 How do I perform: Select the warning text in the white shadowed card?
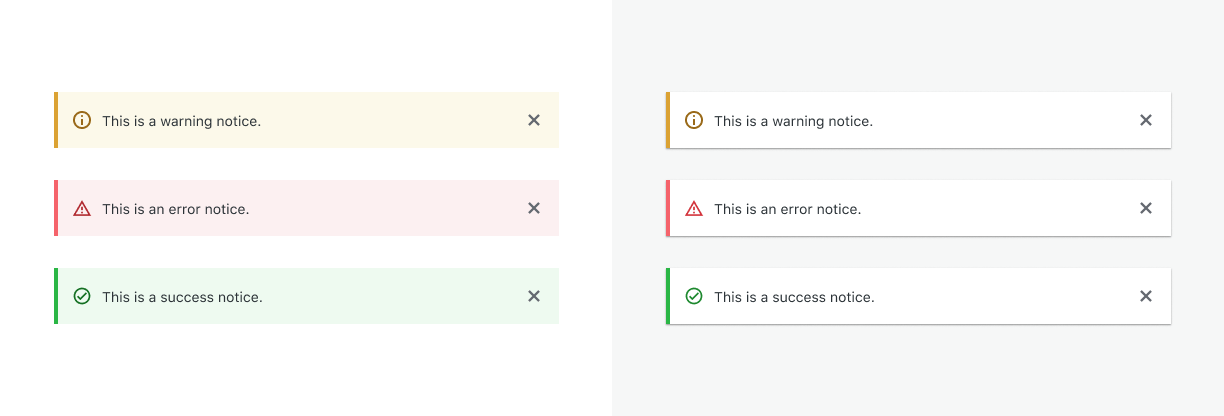[793, 121]
